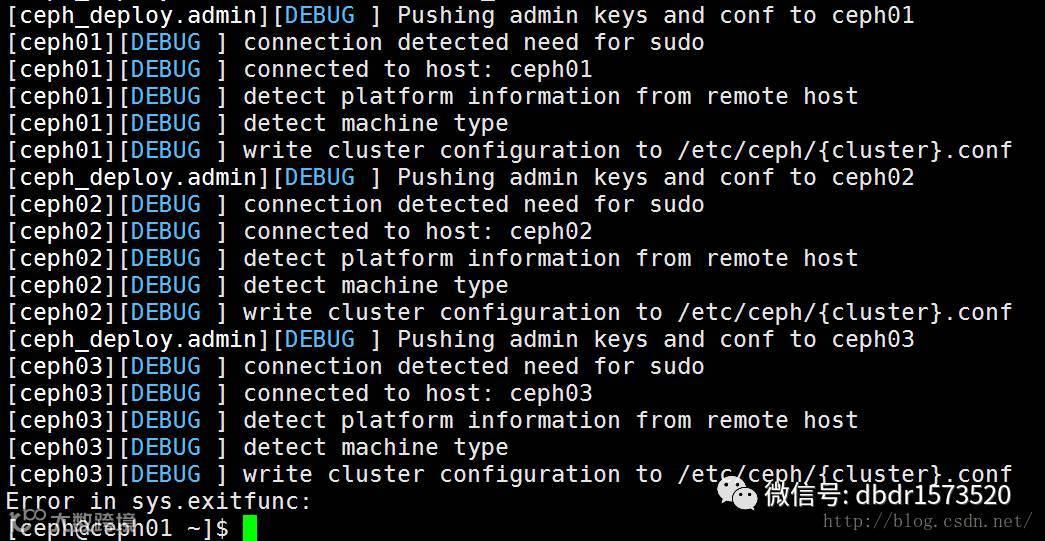Click the blog.csdn.net URL watermark
Image resolution: width=1045 pixels, height=541 pixels.
(927, 521)
